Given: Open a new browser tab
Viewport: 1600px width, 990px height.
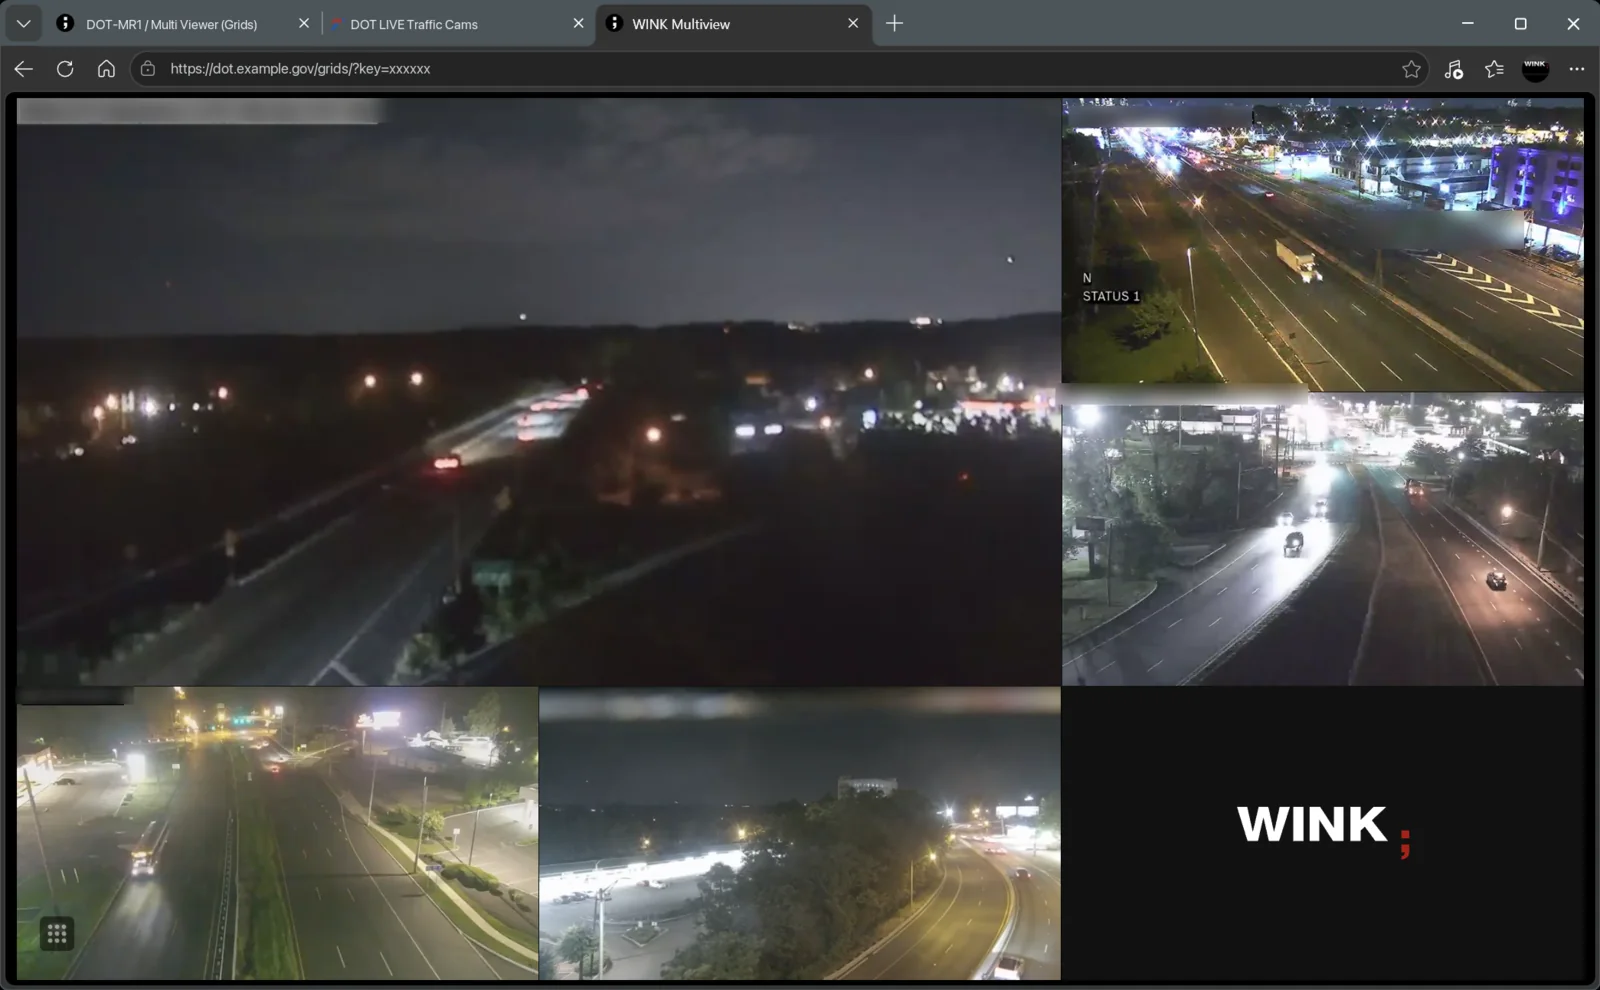Looking at the screenshot, I should [x=894, y=23].
